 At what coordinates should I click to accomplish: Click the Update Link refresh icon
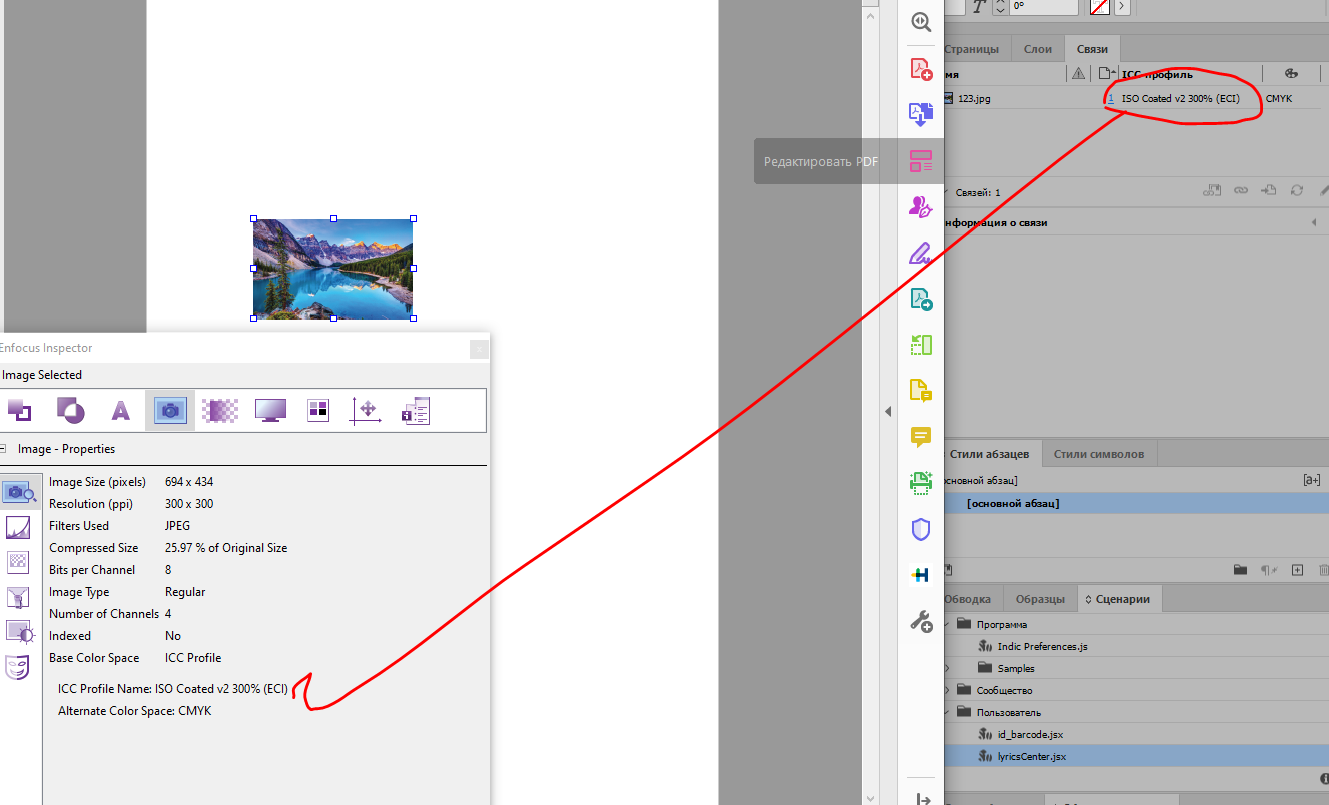coord(1297,190)
